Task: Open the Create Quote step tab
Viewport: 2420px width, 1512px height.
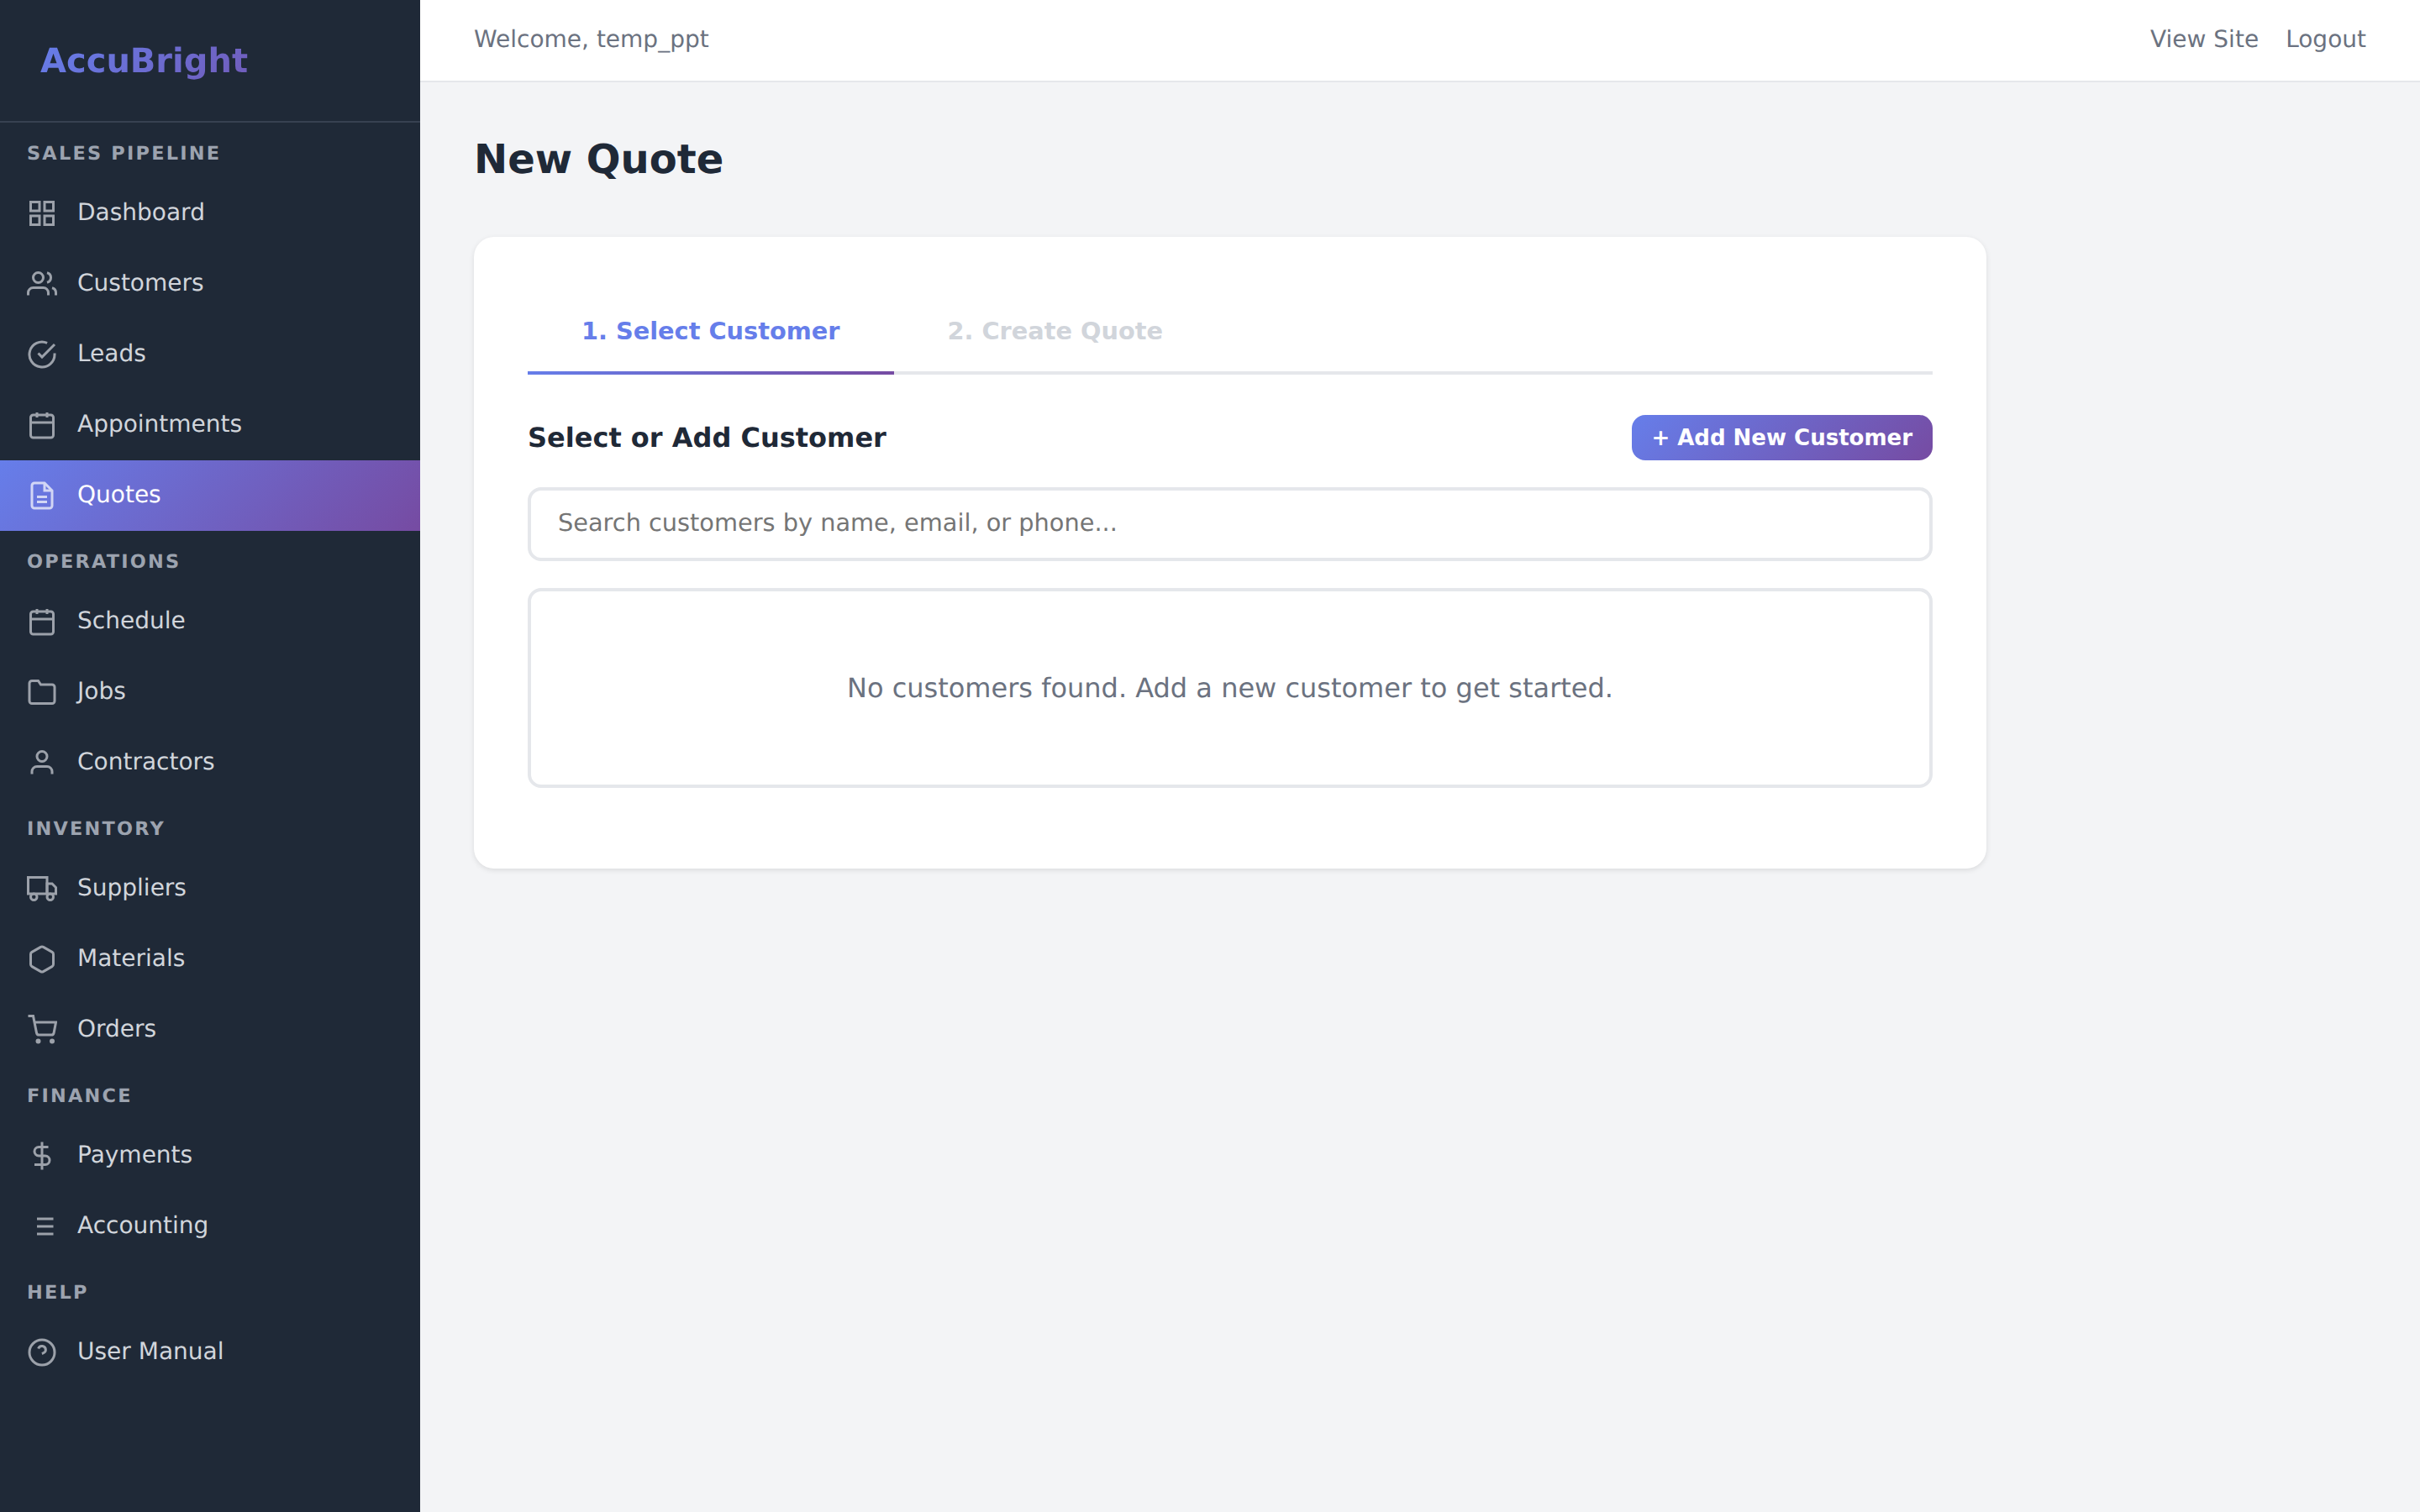Action: pos(1054,331)
